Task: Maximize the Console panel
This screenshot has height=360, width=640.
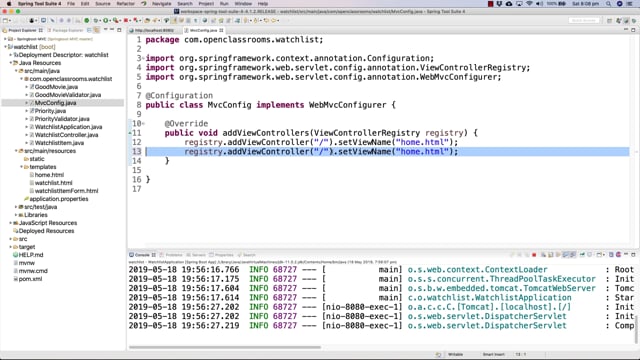Action: pyautogui.click(x=633, y=255)
